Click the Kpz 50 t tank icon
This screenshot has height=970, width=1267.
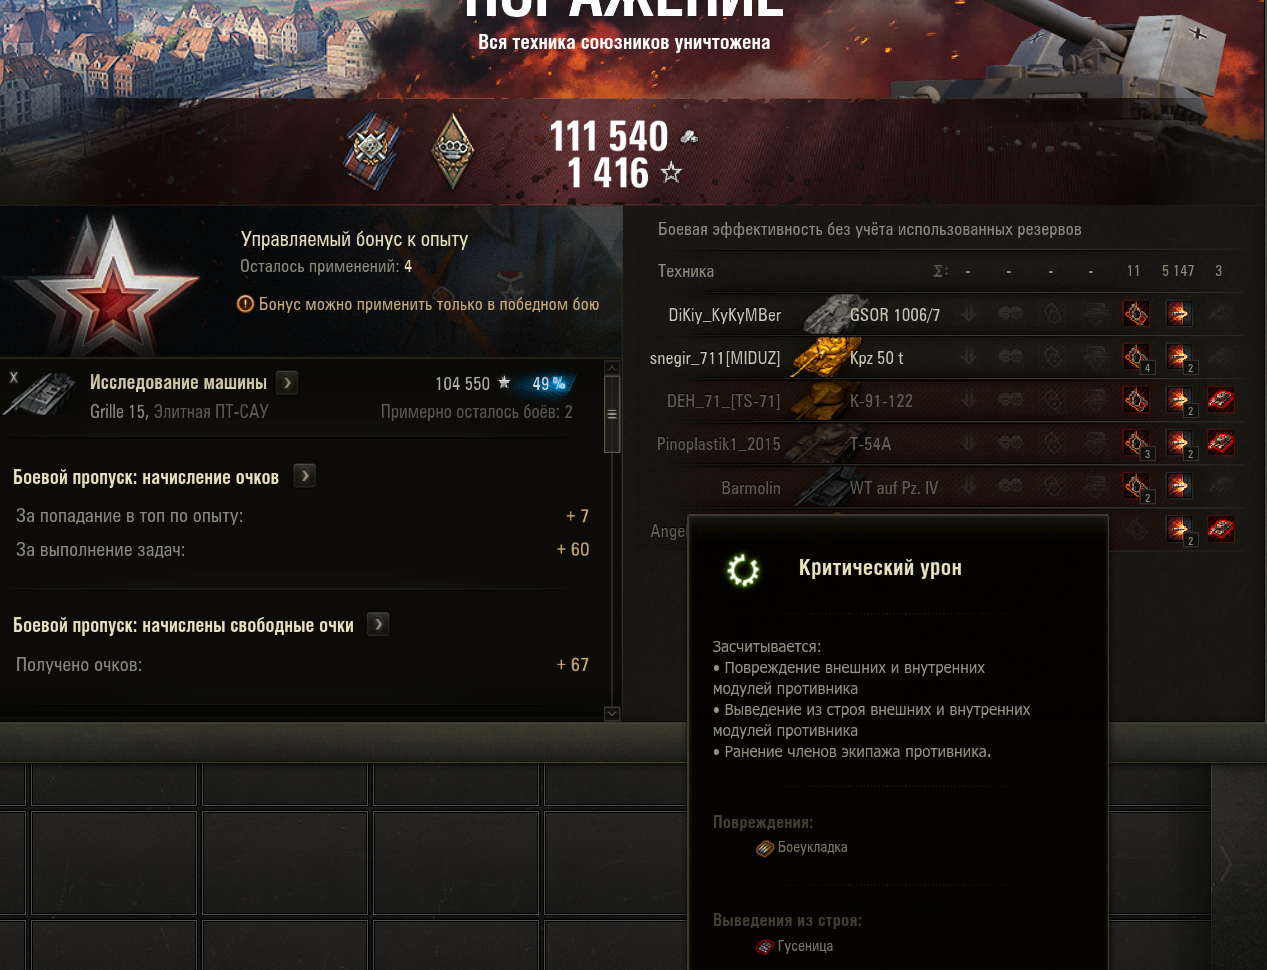pos(820,357)
